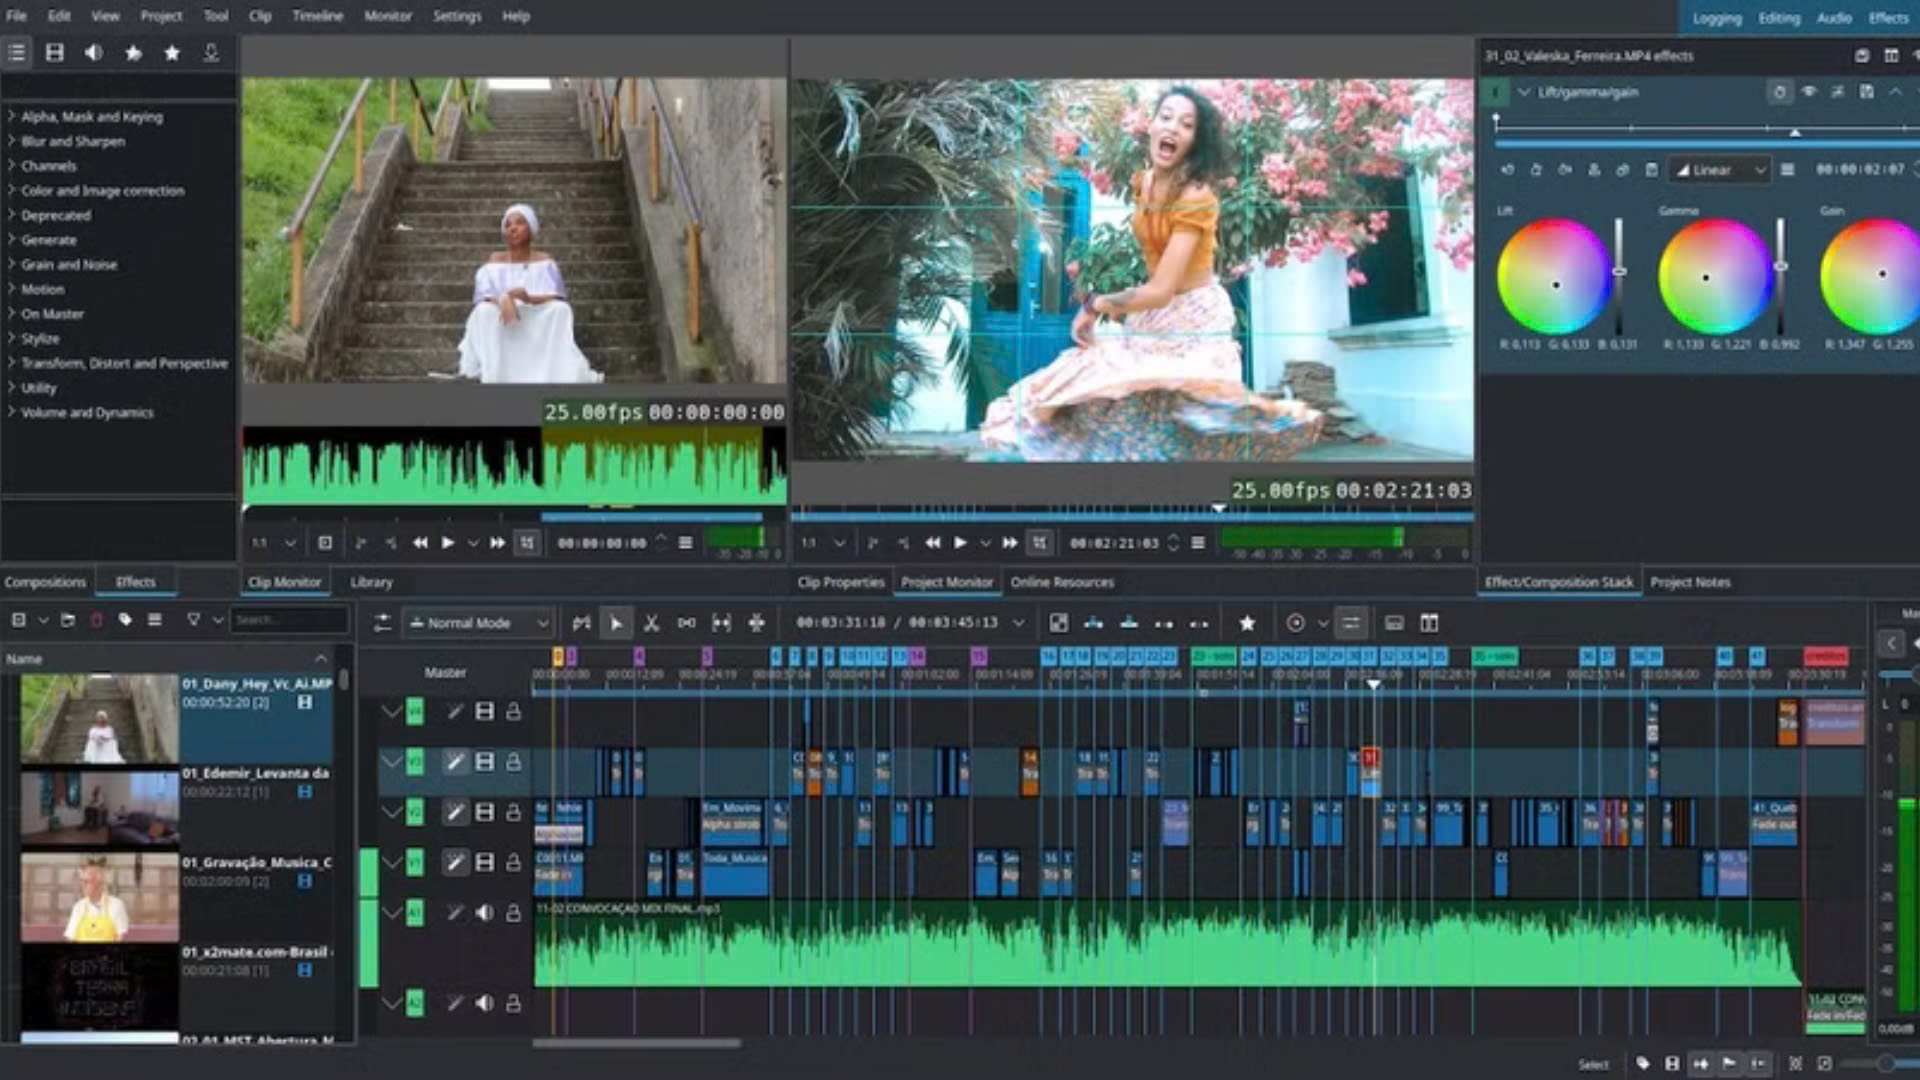
Task: Switch to the Project Notes tab
Action: pos(1689,582)
